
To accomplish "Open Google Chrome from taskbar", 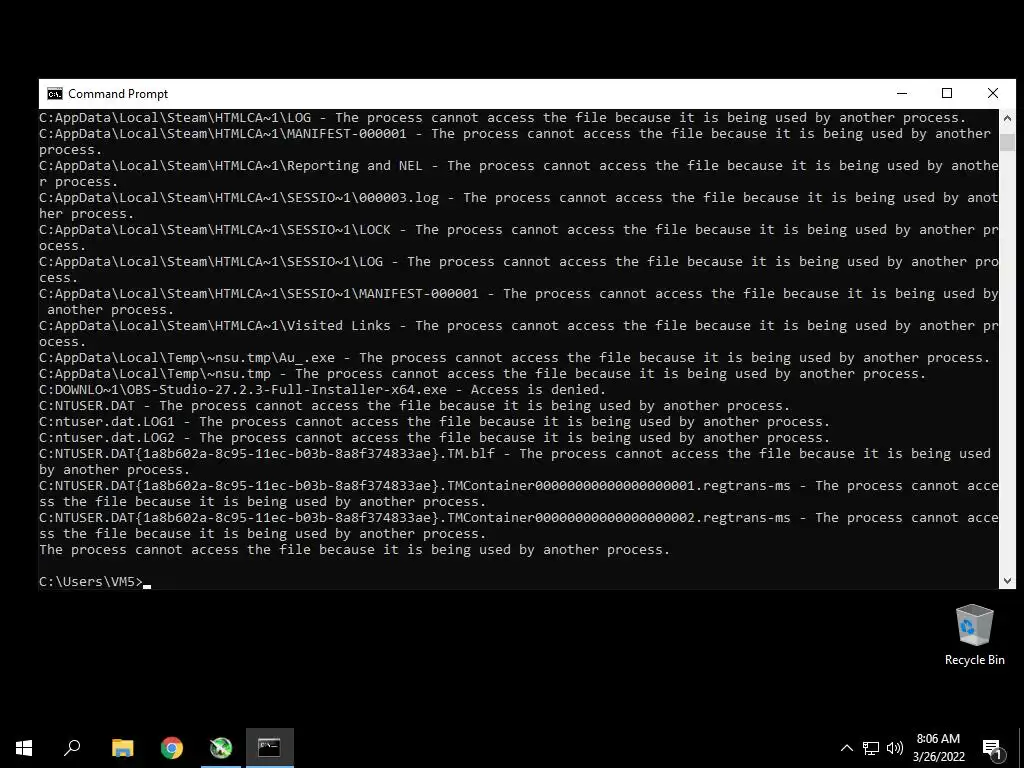I will (172, 748).
